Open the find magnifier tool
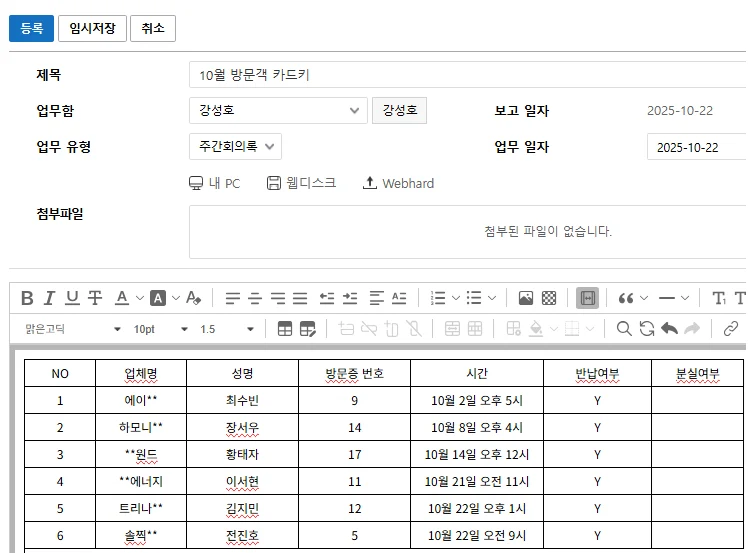Image resolution: width=748 pixels, height=553 pixels. point(624,328)
